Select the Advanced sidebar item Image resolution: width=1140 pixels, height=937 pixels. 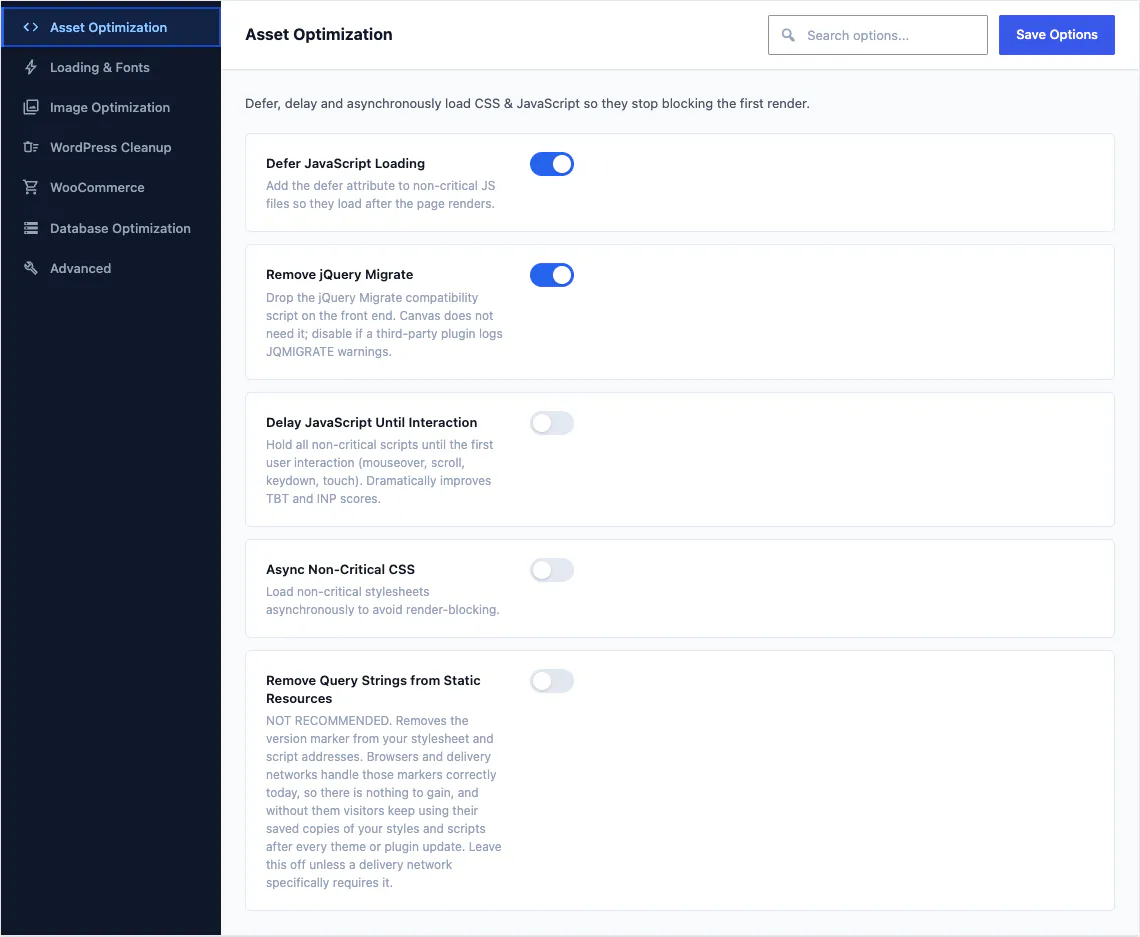click(111, 268)
